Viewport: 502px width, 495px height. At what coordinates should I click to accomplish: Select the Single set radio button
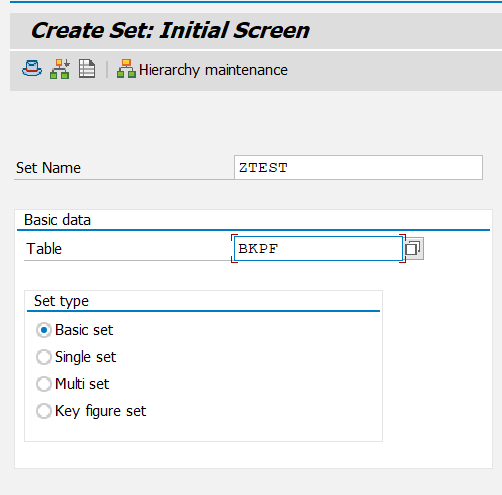[44, 357]
